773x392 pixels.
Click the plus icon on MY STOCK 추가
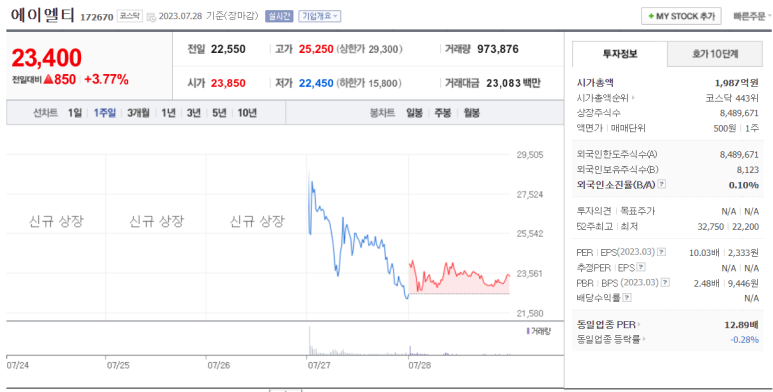point(651,16)
